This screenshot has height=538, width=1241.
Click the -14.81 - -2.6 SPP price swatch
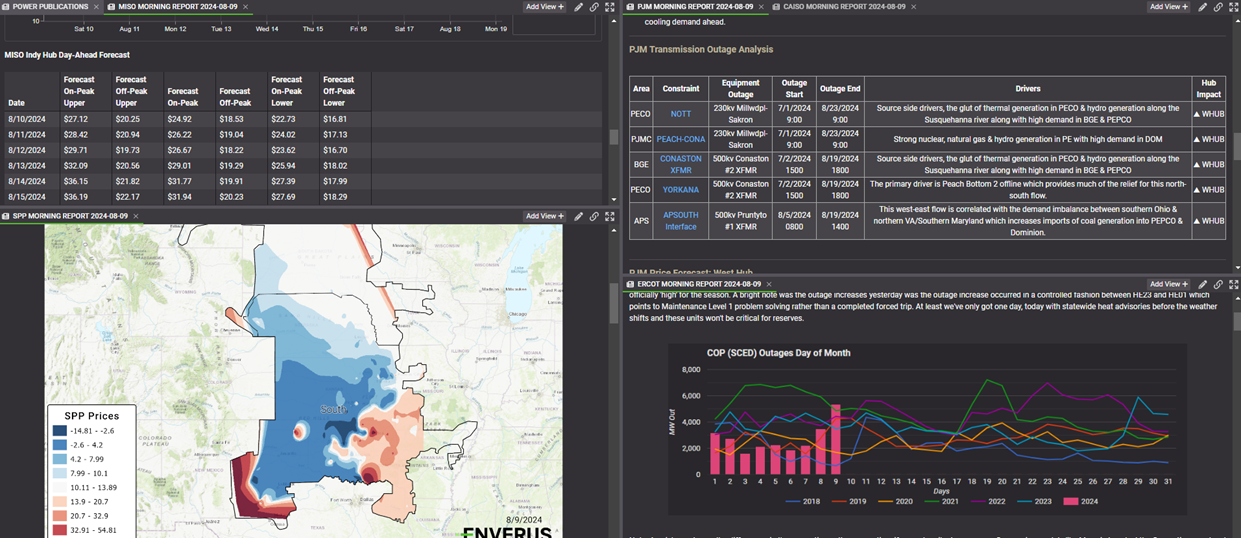tap(62, 431)
